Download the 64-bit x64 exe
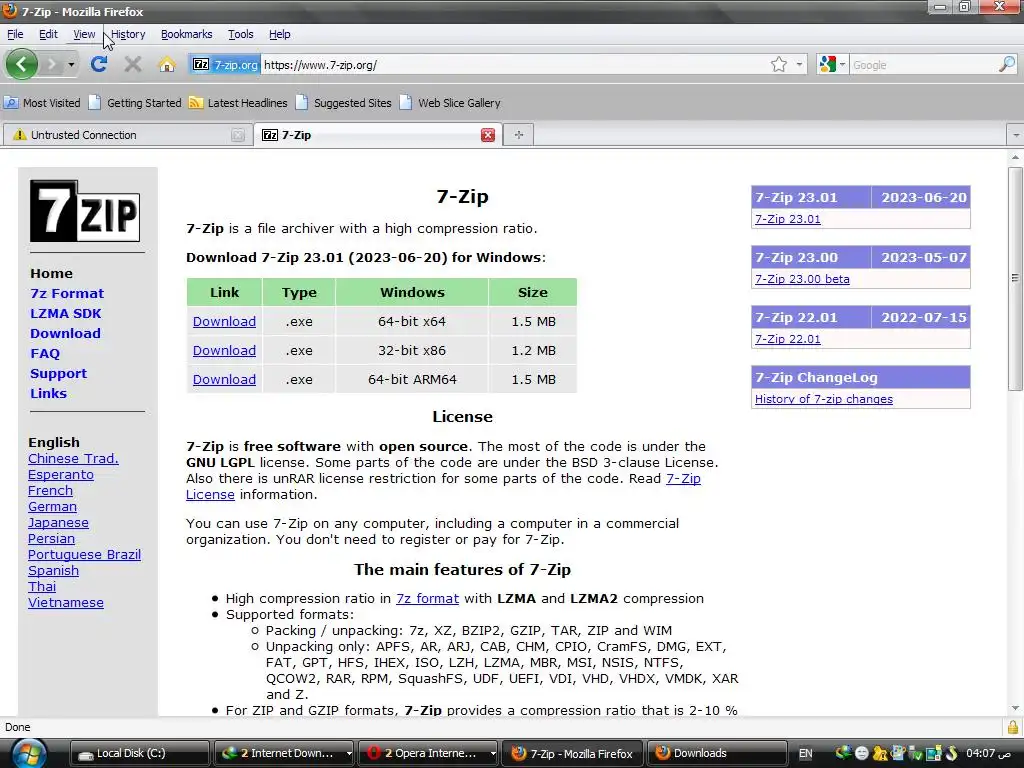The height and width of the screenshot is (768, 1024). point(224,321)
